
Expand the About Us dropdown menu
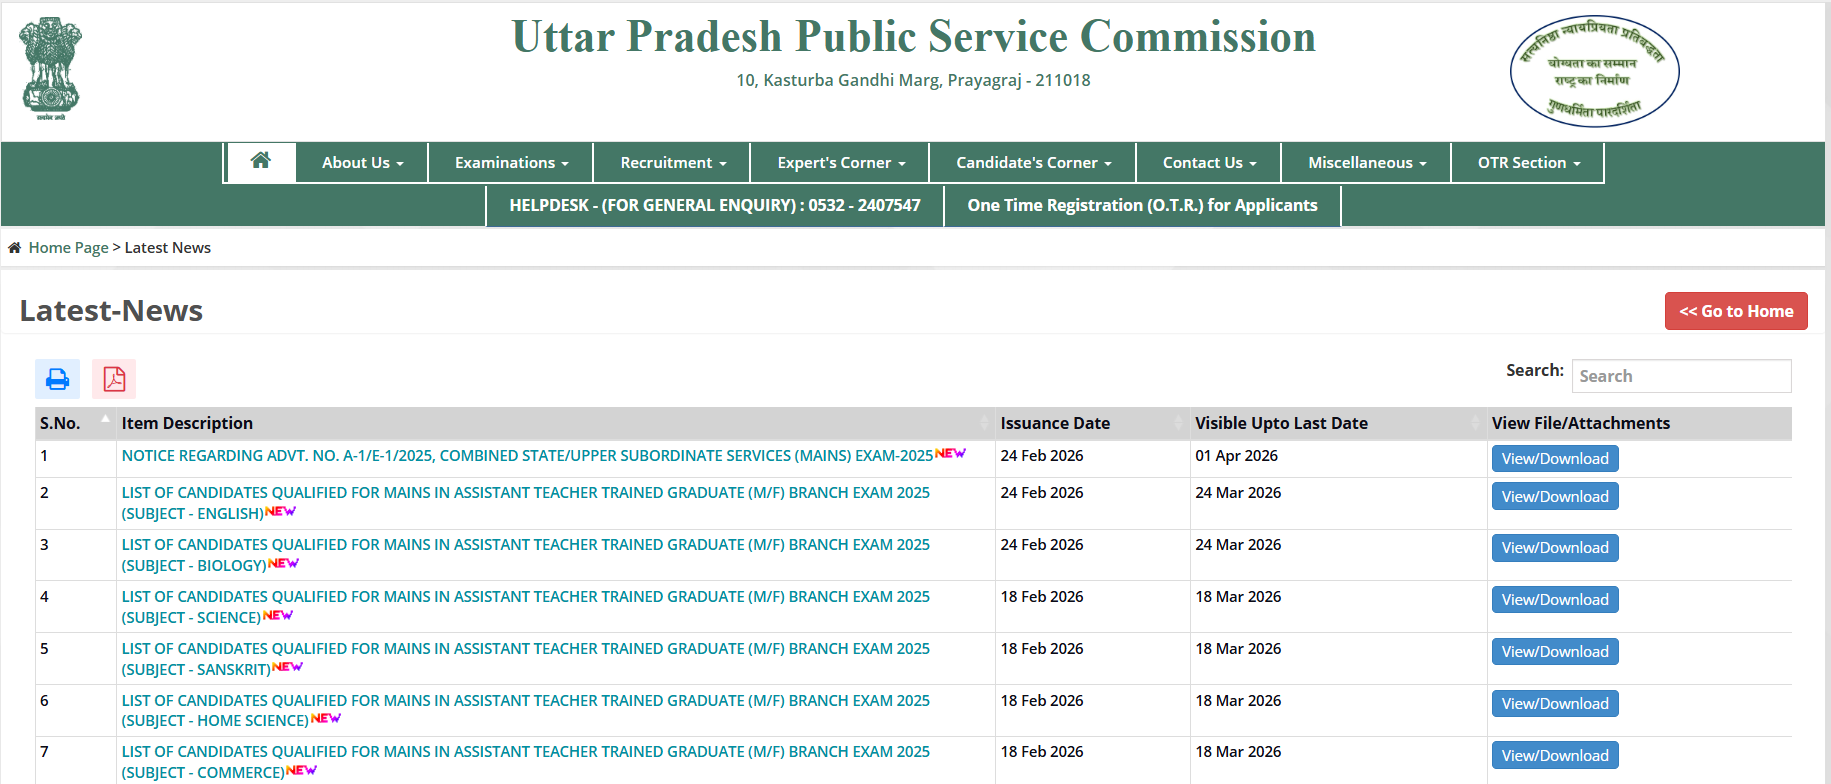(362, 163)
